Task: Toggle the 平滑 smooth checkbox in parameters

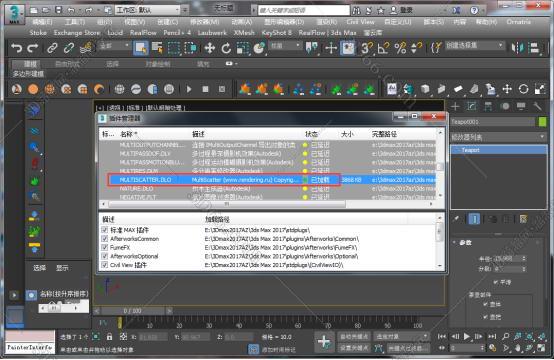Action: [x=496, y=282]
